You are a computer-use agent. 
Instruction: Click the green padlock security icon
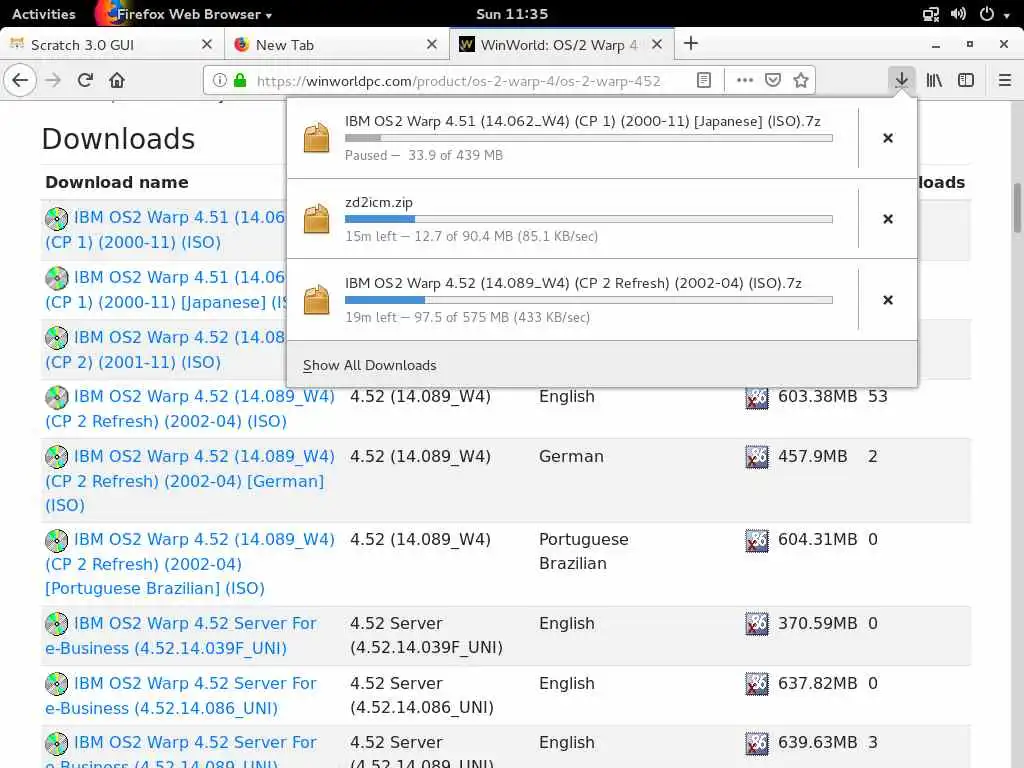240,80
